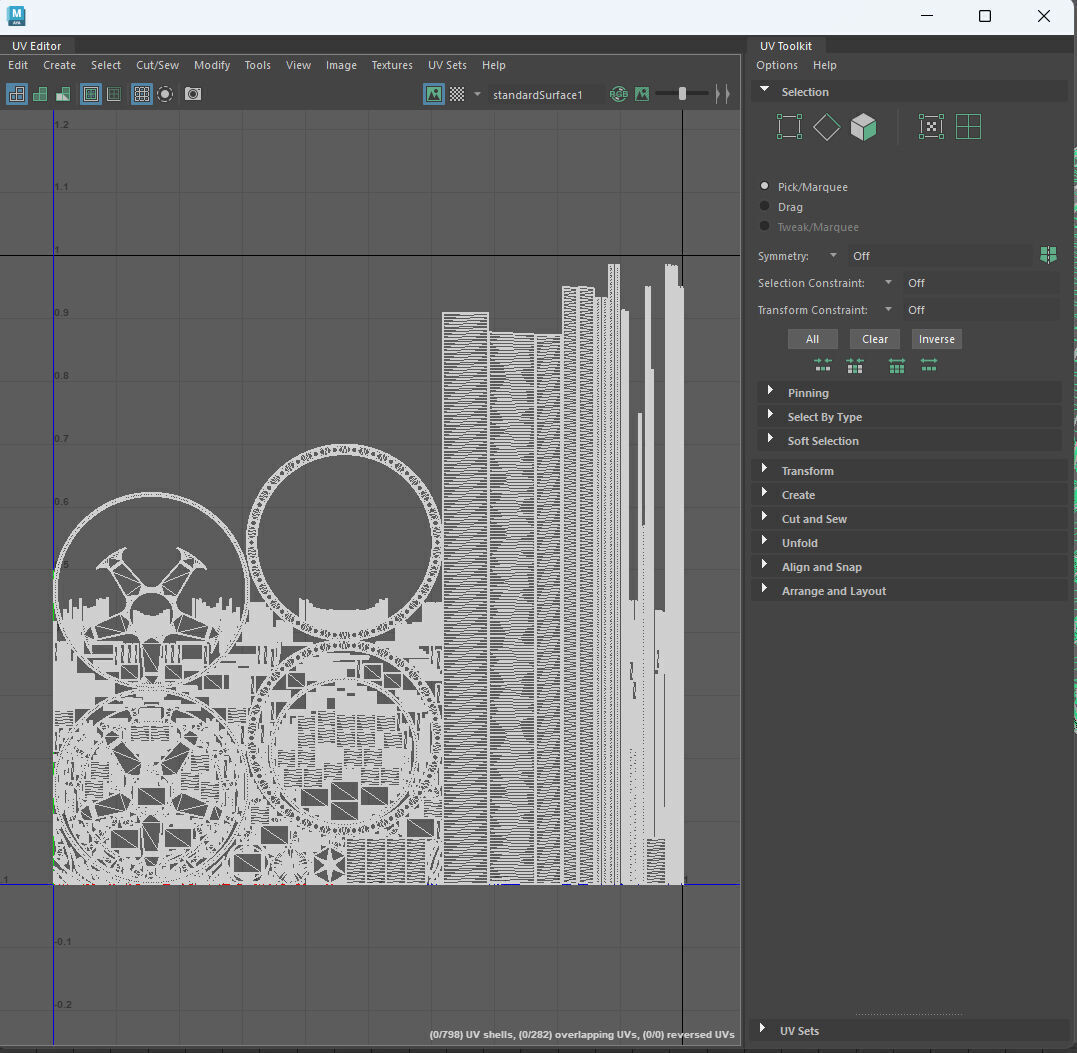Open the Cut/Sew menu
Image resolution: width=1077 pixels, height=1053 pixels.
[x=157, y=65]
